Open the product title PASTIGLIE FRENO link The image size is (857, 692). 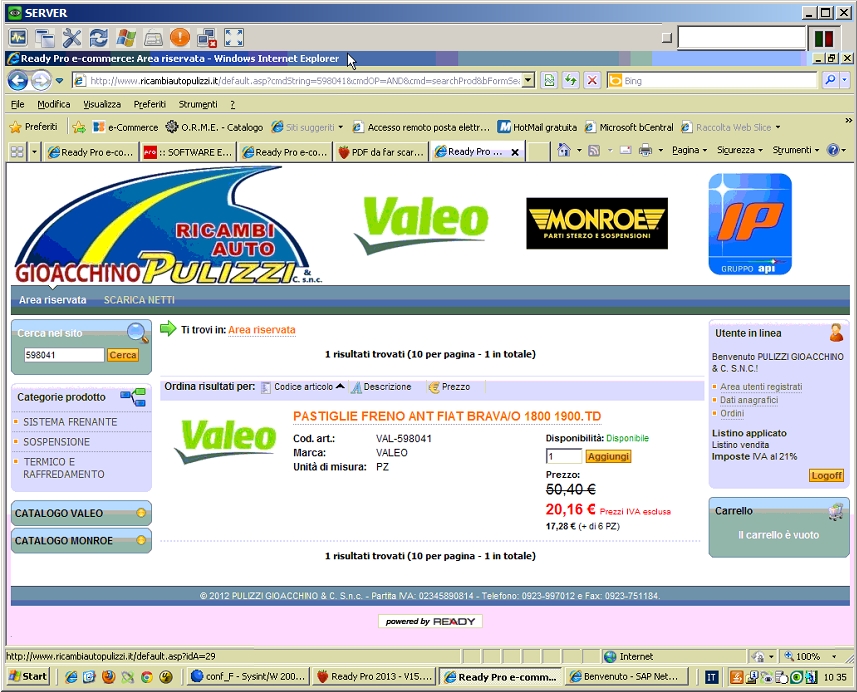(447, 416)
